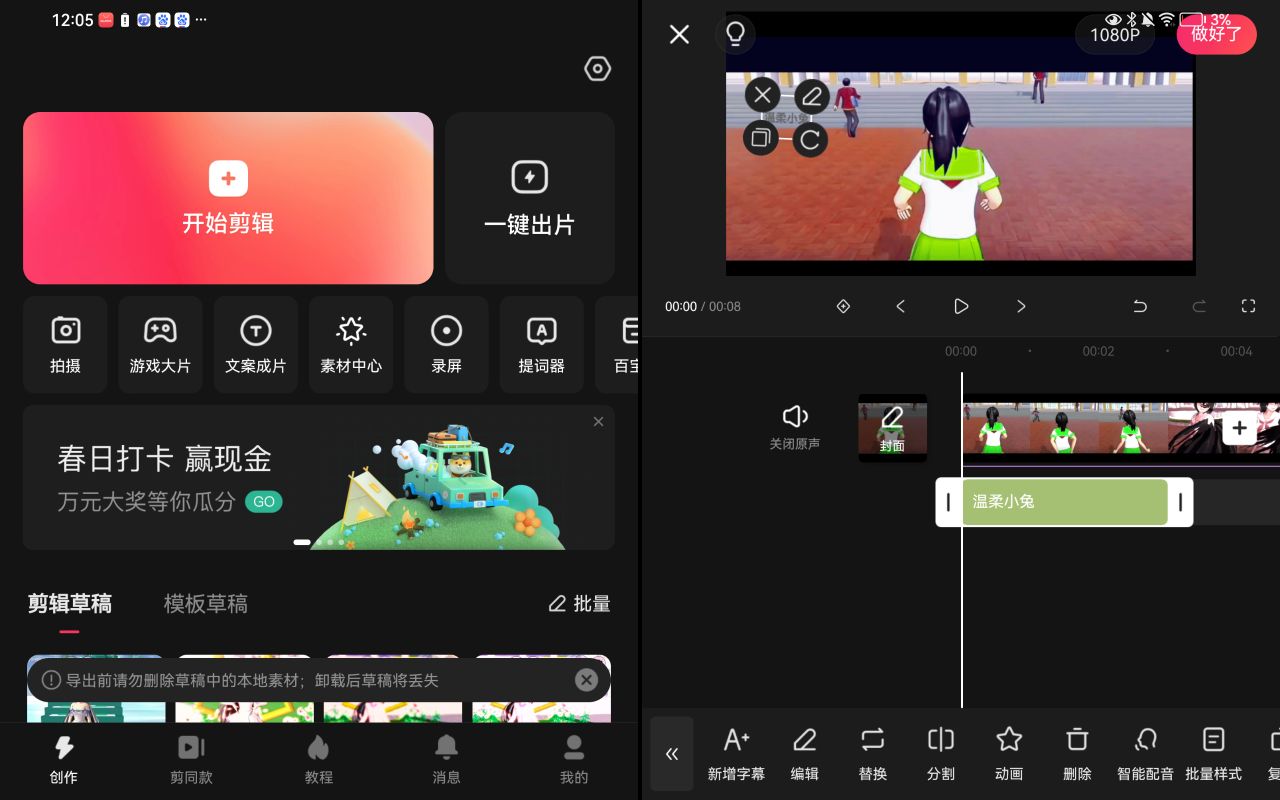Image resolution: width=1280 pixels, height=800 pixels.
Task: Collapse toolbar with double chevron
Action: click(672, 753)
